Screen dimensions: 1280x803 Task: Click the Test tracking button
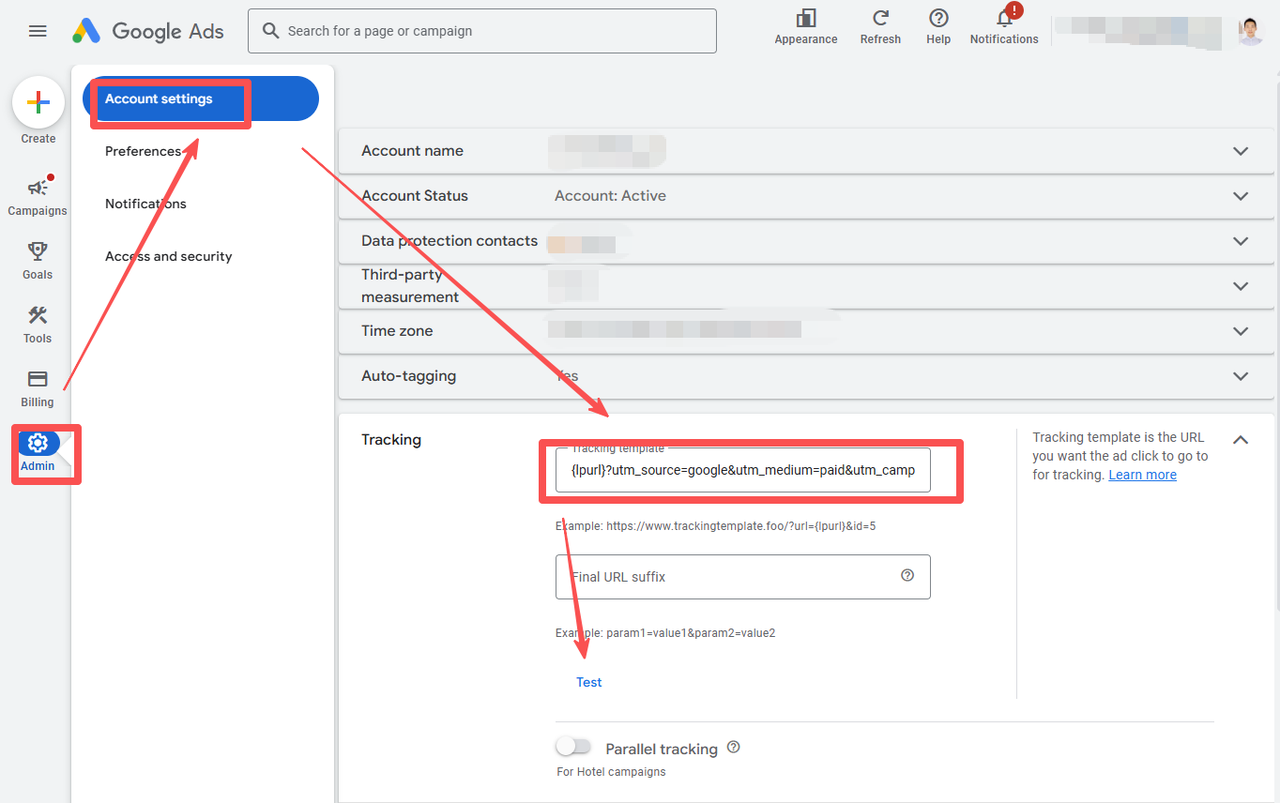[589, 682]
